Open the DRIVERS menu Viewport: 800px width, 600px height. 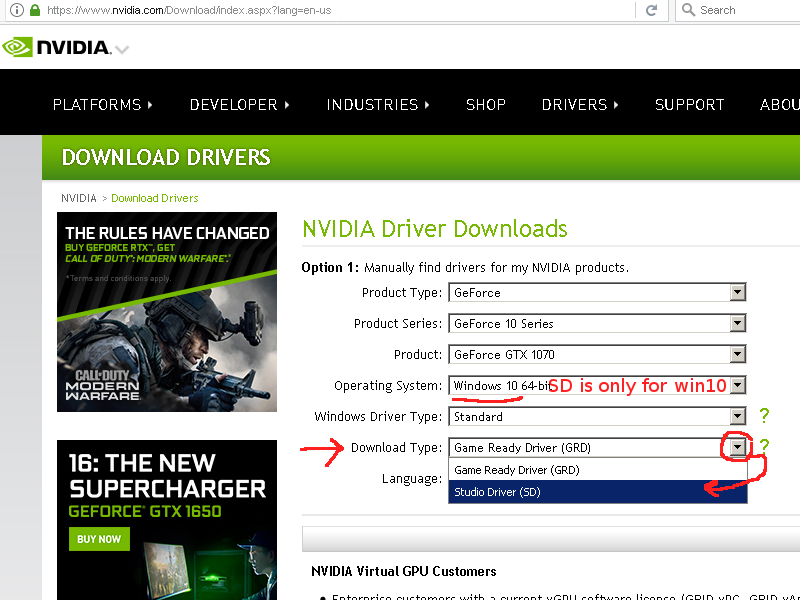coord(580,105)
